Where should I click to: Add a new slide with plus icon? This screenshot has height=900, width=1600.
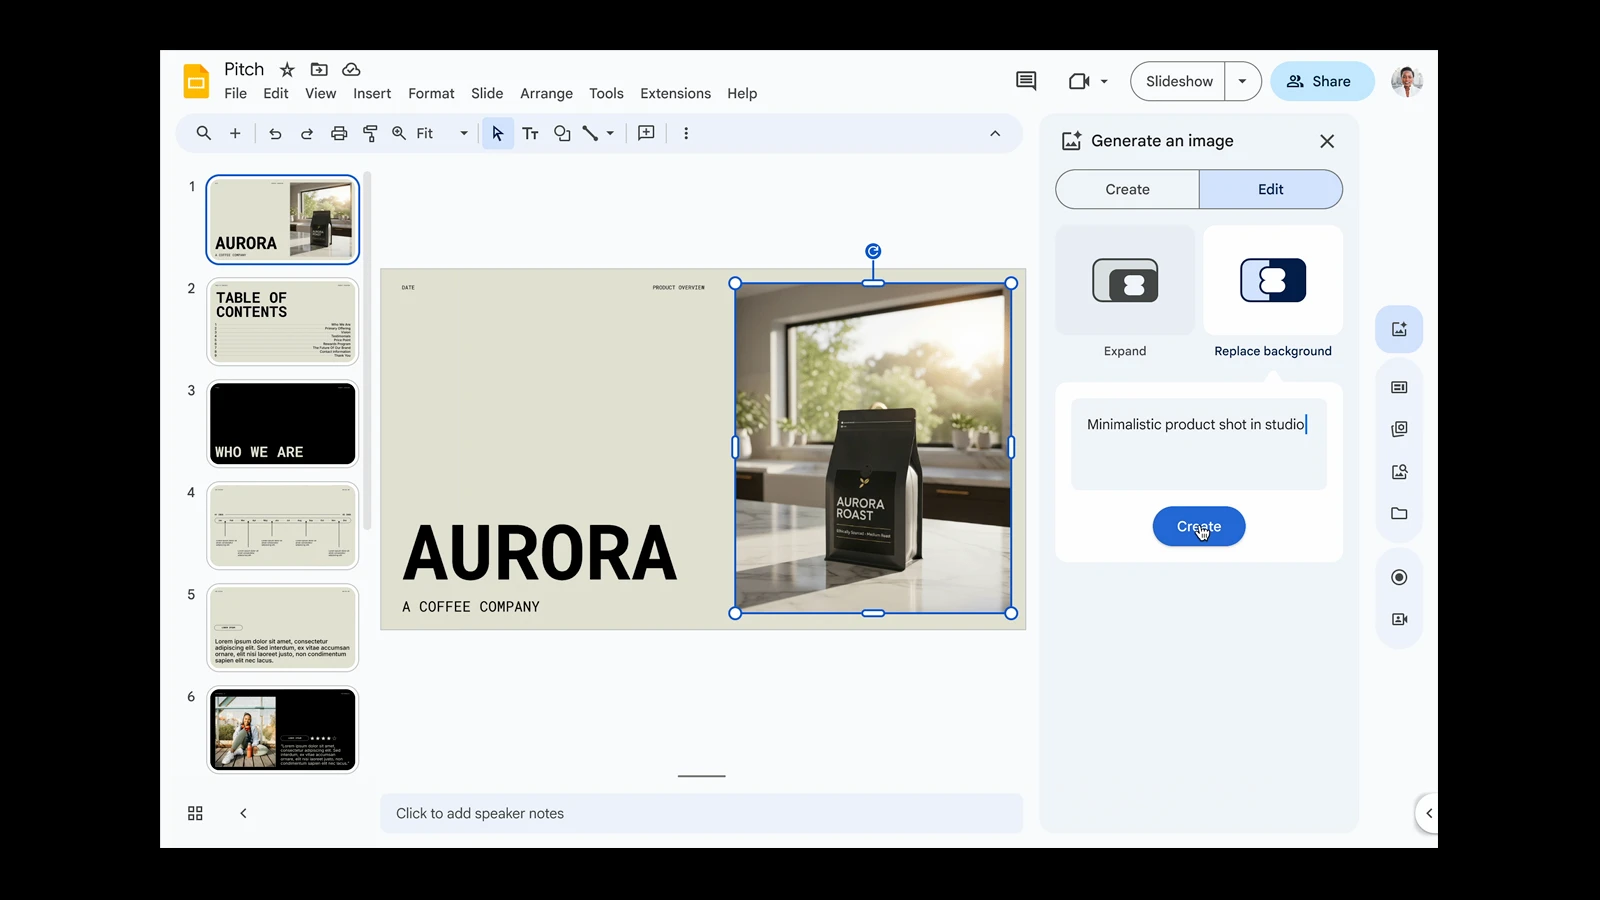pyautogui.click(x=235, y=133)
